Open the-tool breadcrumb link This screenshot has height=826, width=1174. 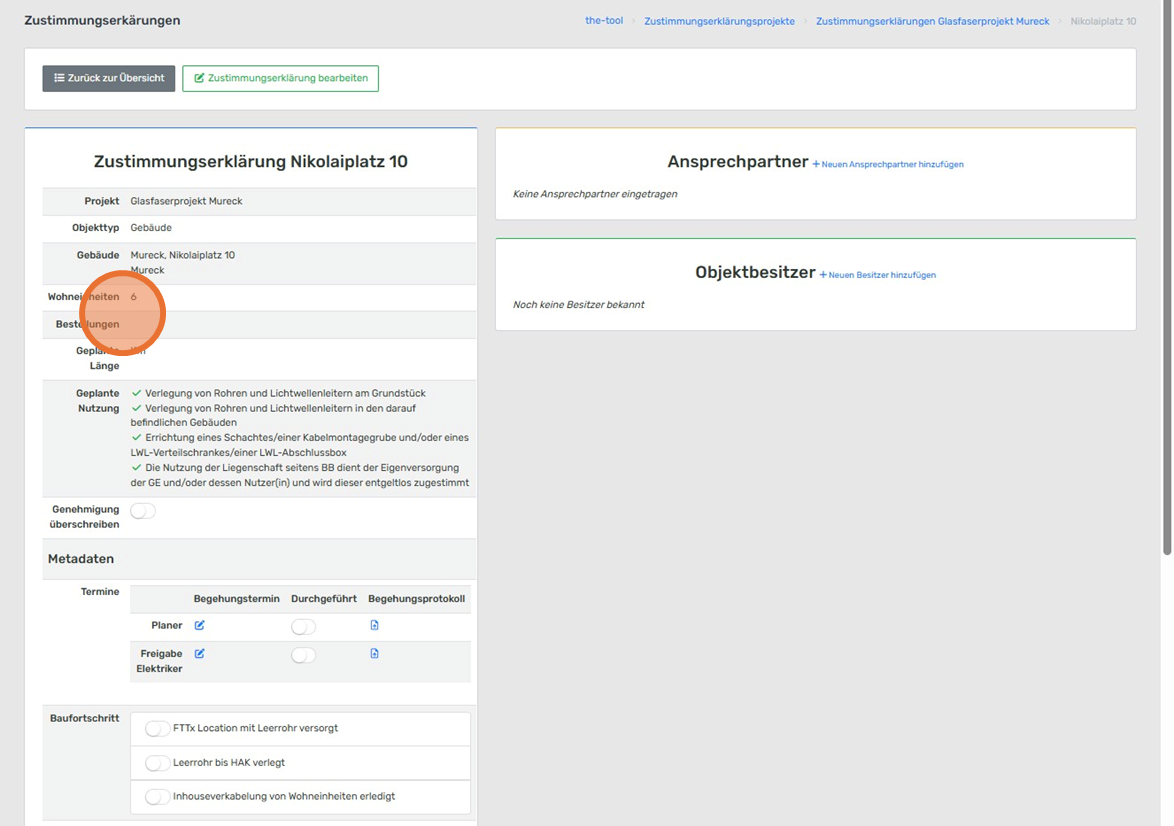coord(603,21)
